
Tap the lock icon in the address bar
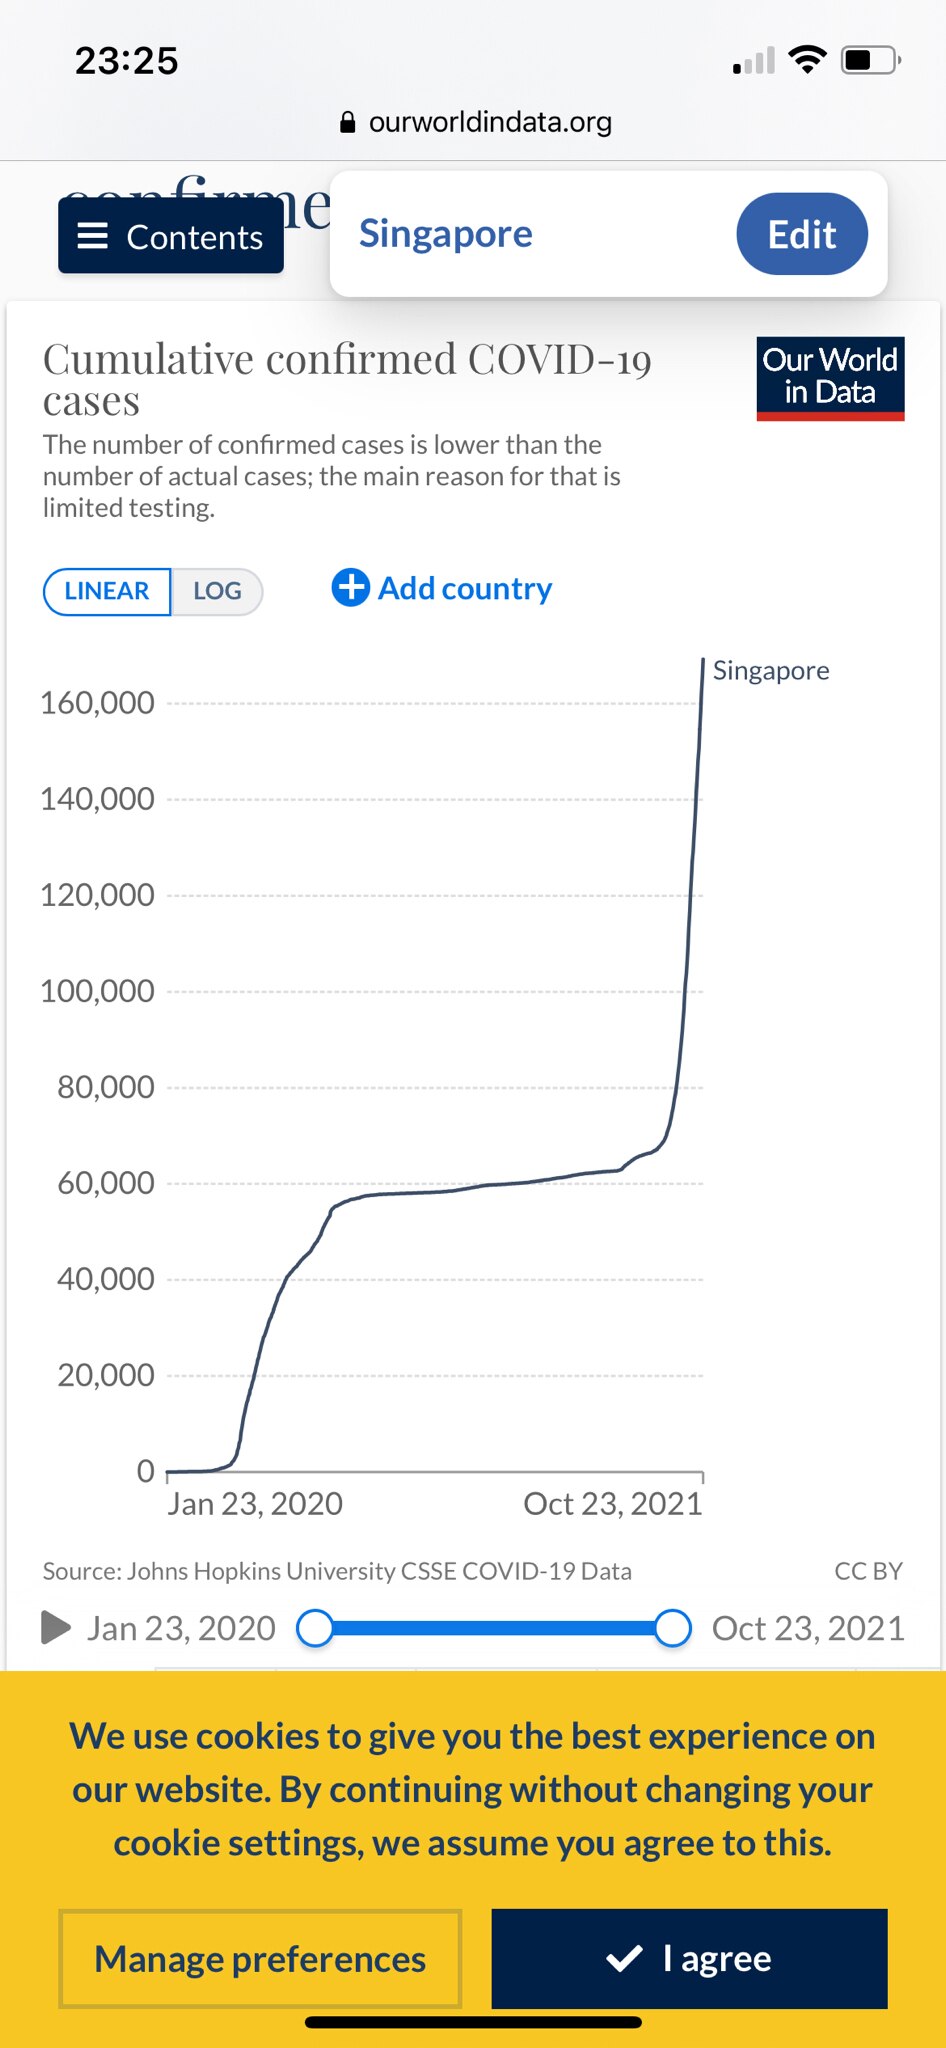(x=348, y=122)
